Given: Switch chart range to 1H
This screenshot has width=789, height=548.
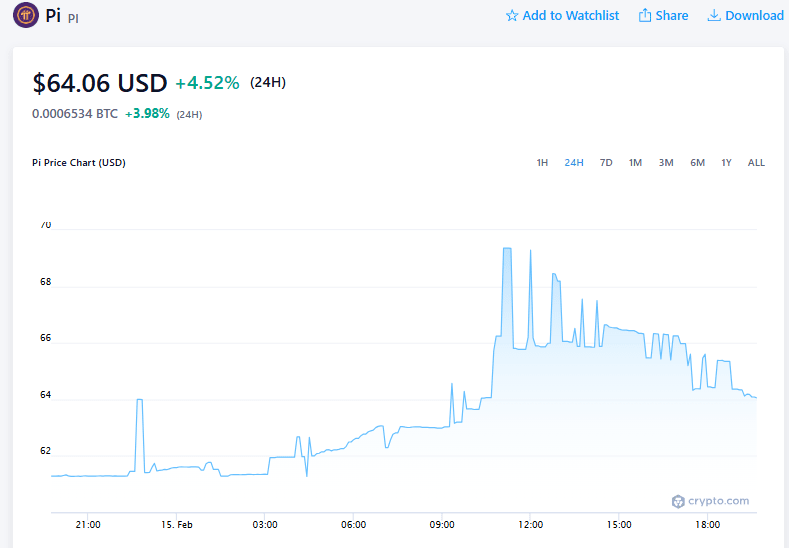Looking at the screenshot, I should 542,163.
